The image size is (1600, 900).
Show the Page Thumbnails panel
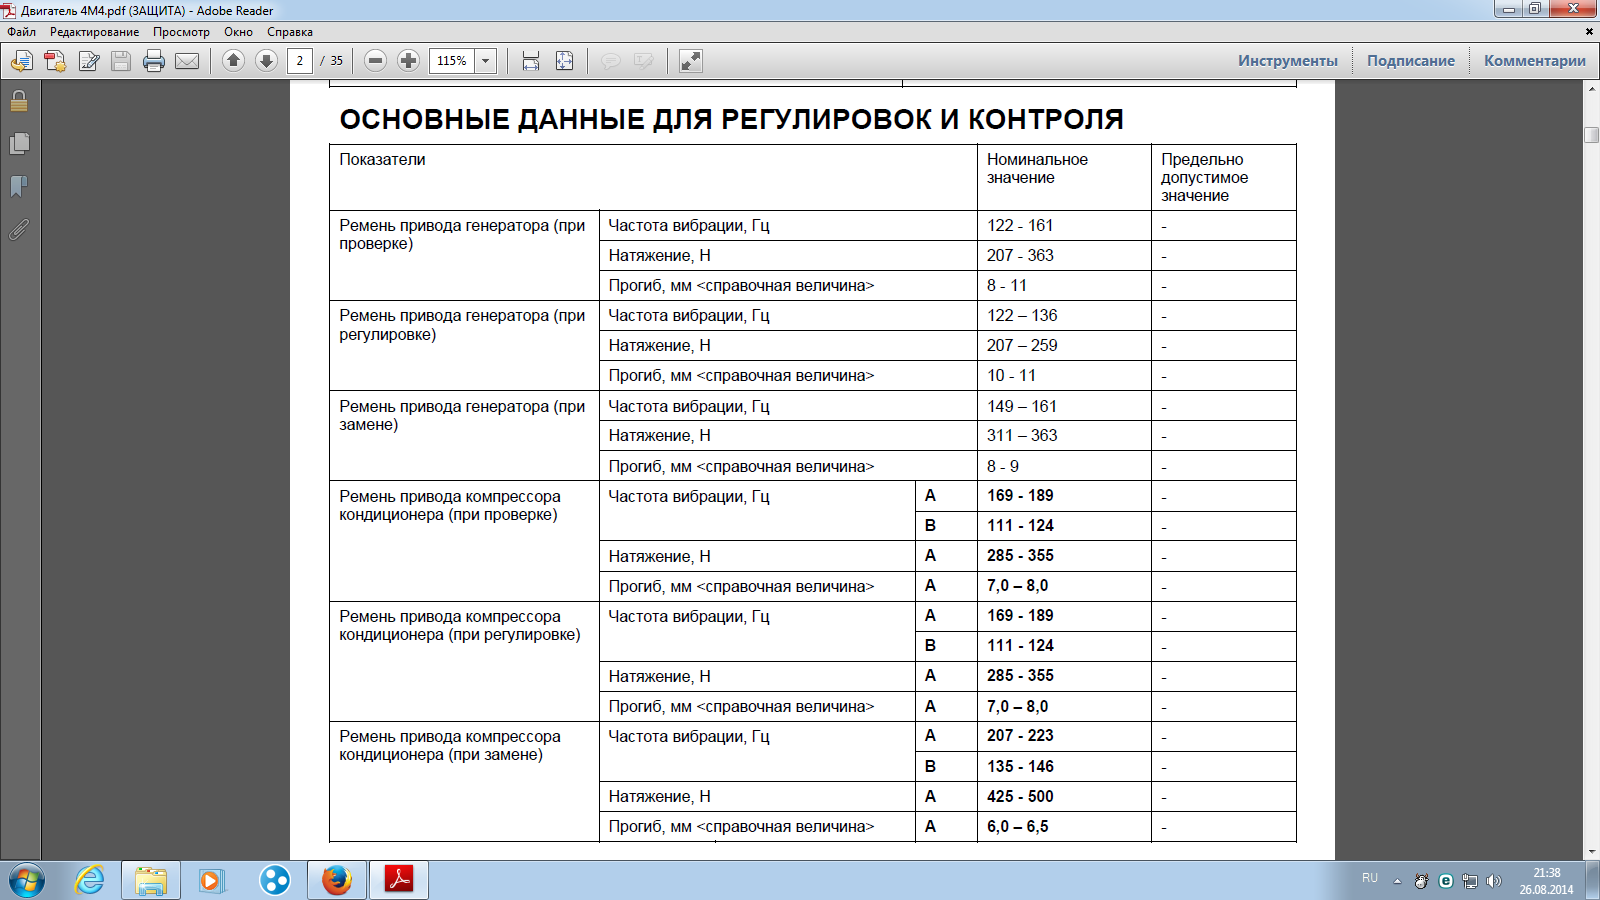pos(19,144)
